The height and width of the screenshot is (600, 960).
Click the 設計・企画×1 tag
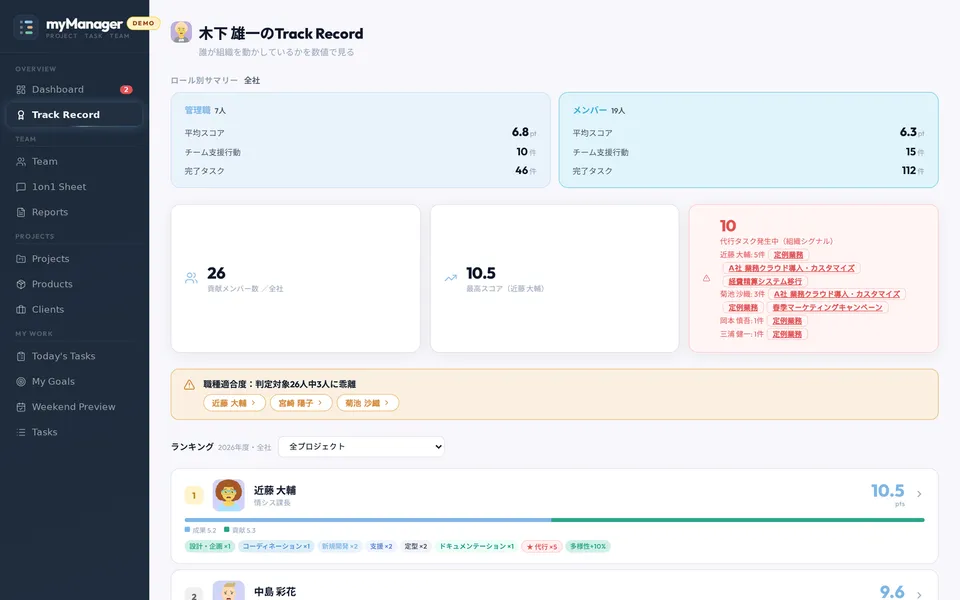tap(209, 546)
